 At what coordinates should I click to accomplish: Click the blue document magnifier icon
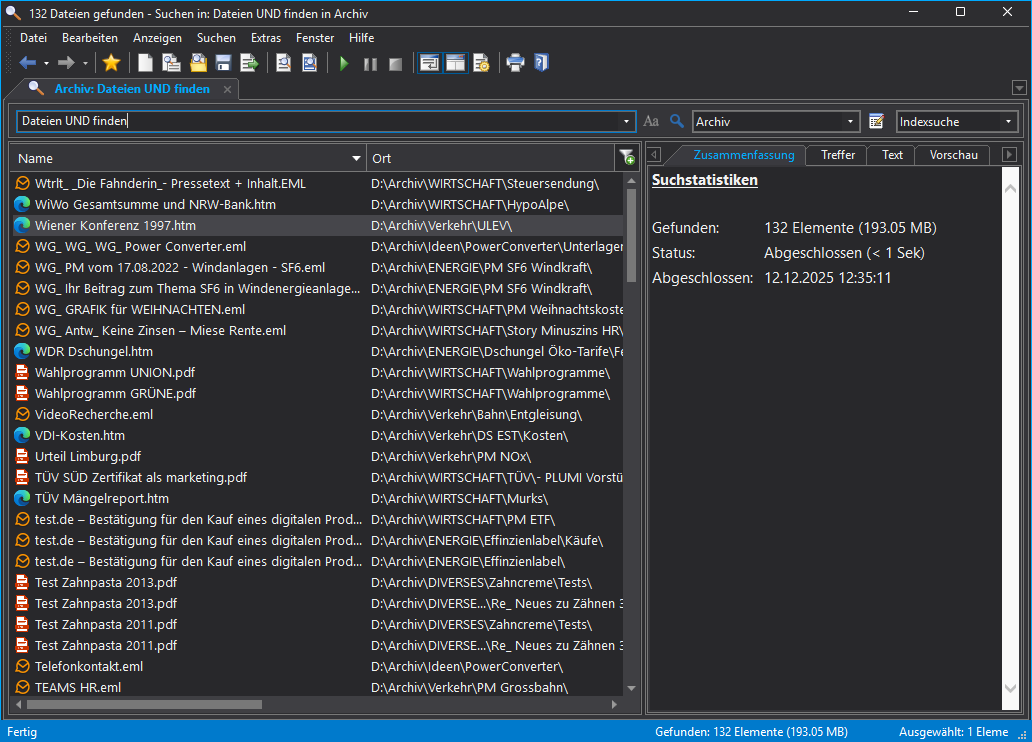click(x=309, y=63)
